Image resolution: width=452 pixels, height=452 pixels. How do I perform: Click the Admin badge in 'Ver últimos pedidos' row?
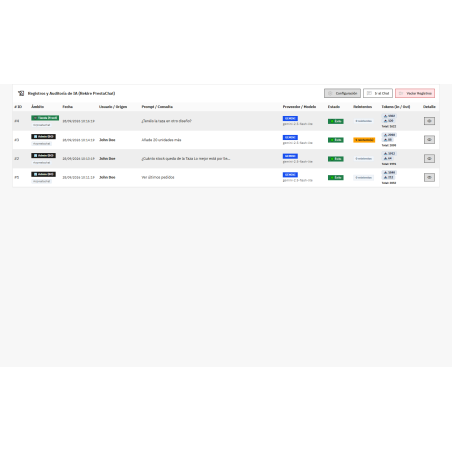pos(43,174)
